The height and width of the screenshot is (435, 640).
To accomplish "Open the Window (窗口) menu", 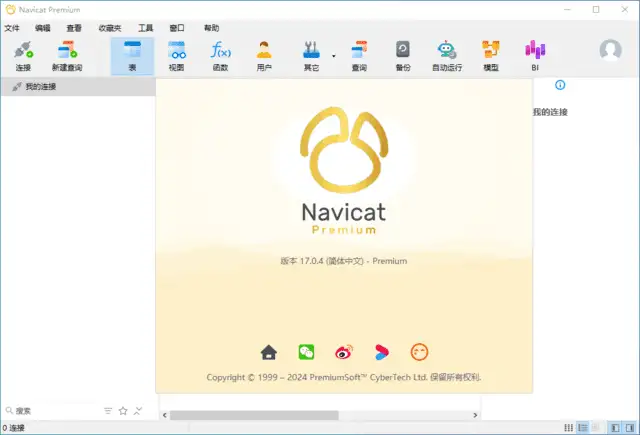I will point(177,28).
